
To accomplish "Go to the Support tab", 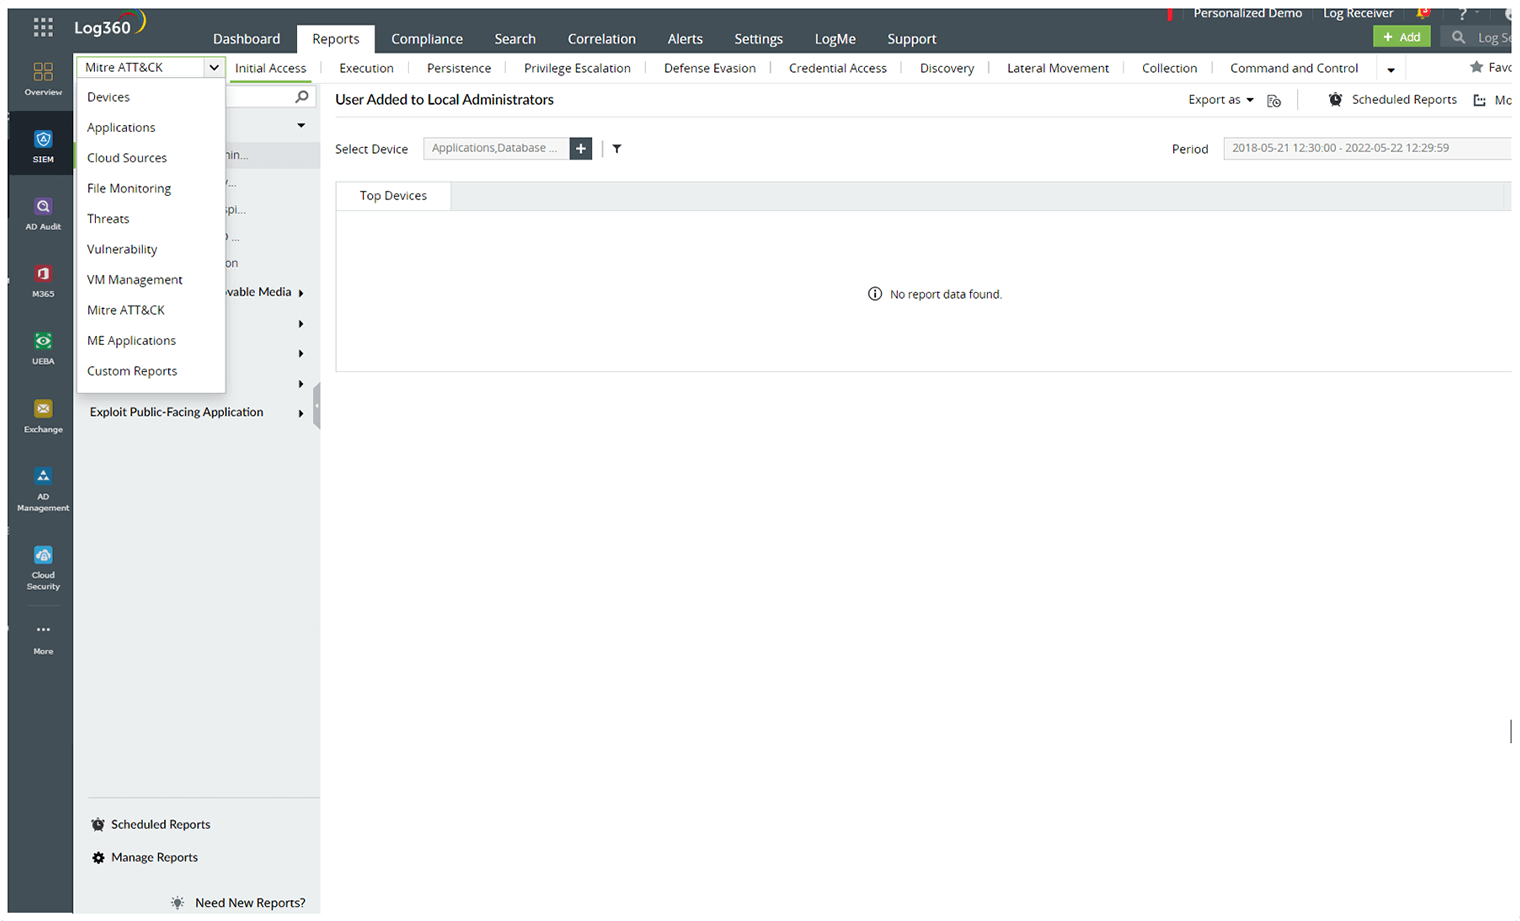I will click(912, 39).
